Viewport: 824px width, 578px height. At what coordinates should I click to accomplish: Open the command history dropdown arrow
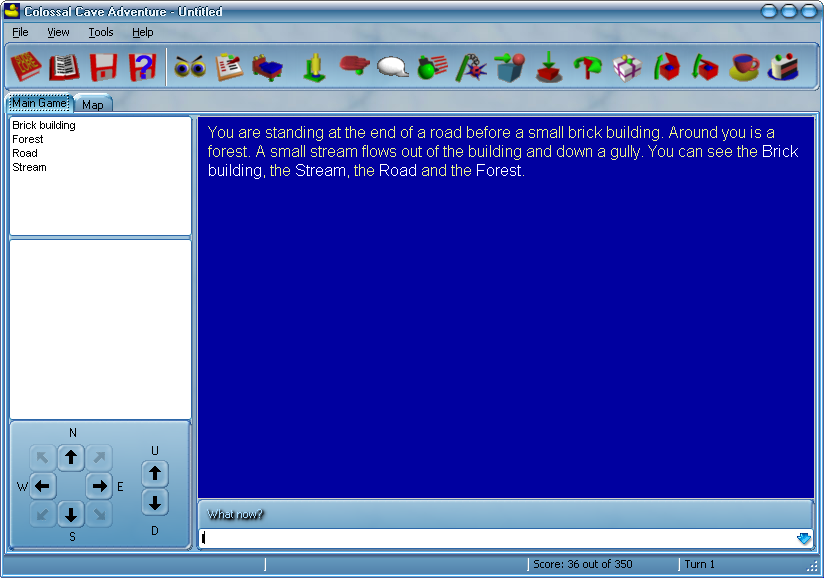coord(803,538)
